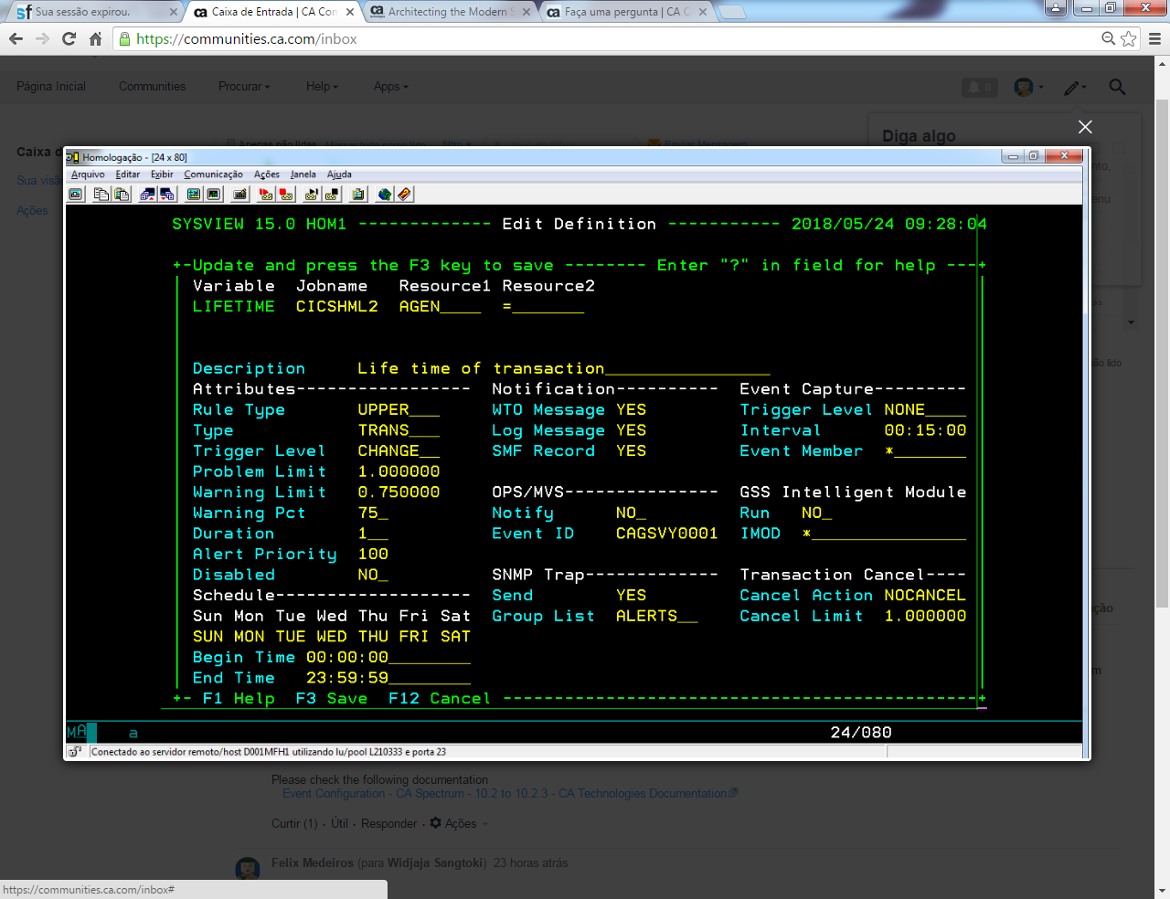Open the Apps dropdown menu

(x=389, y=87)
